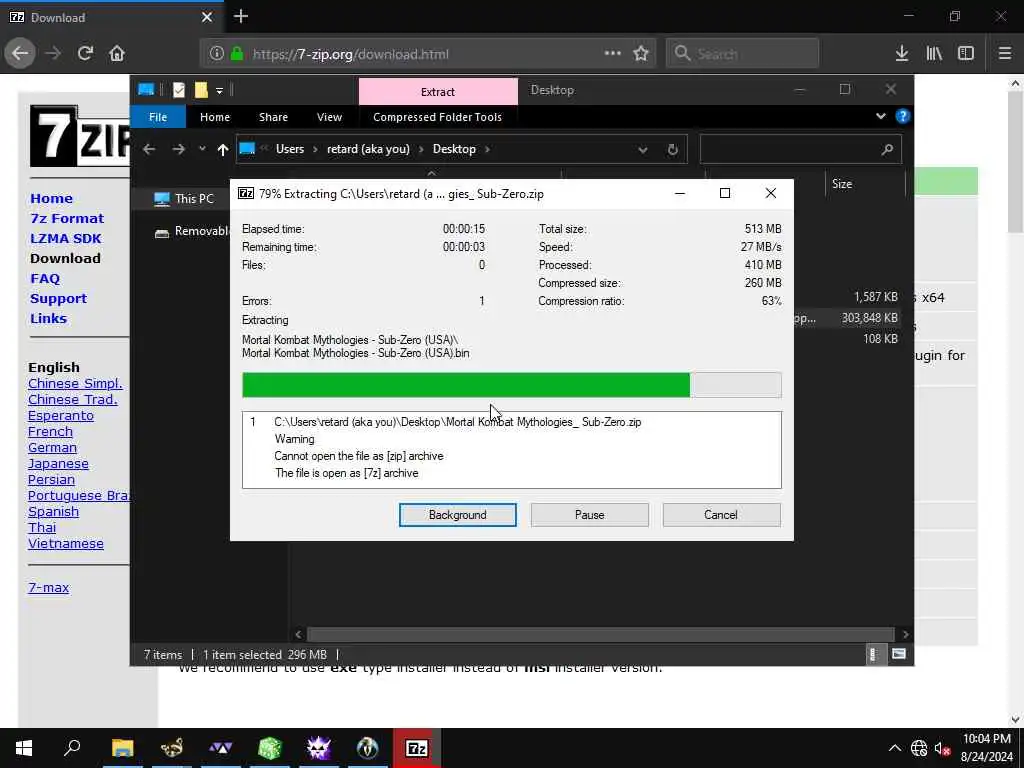The width and height of the screenshot is (1024, 768).
Task: Expand chevron after Users in breadcrumb
Action: pyautogui.click(x=315, y=150)
